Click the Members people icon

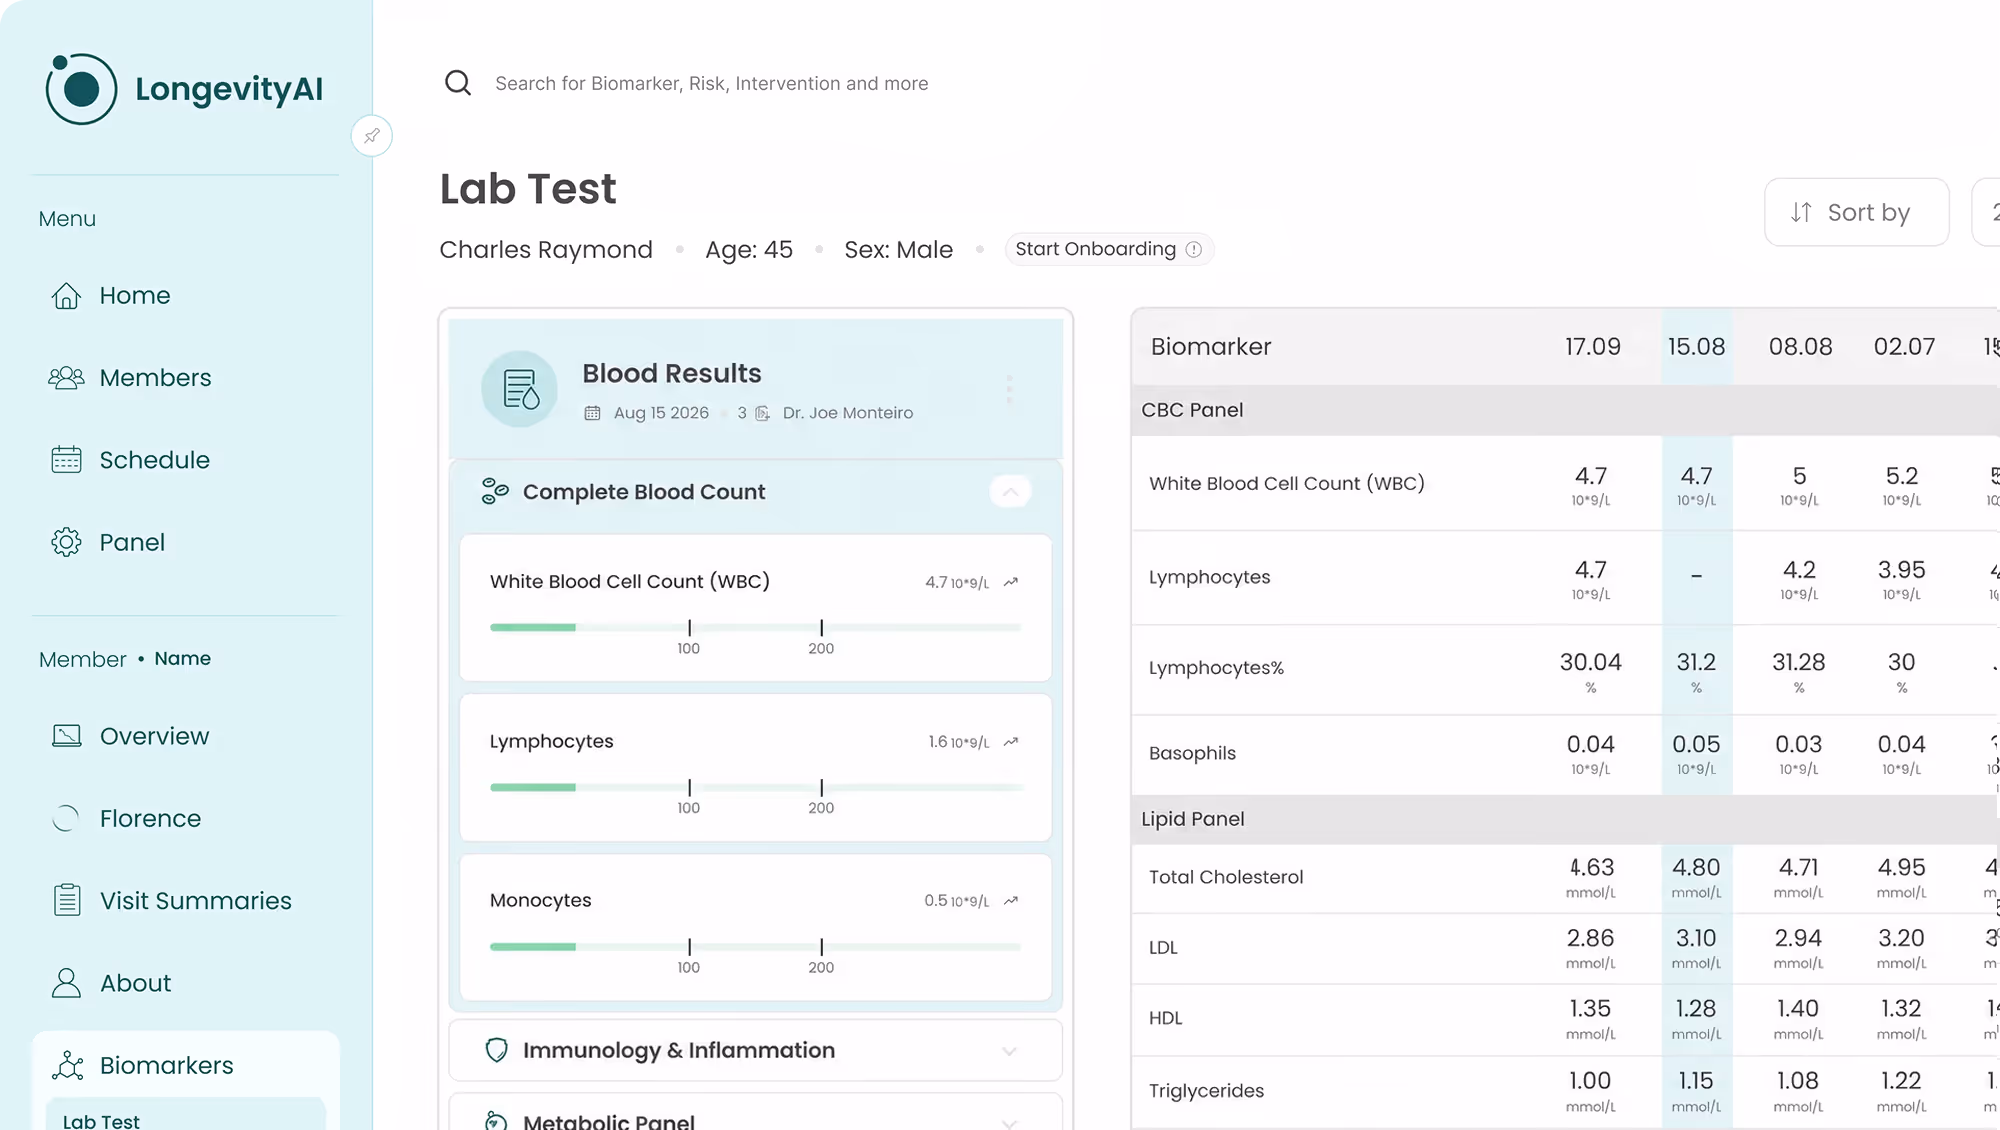(x=66, y=378)
